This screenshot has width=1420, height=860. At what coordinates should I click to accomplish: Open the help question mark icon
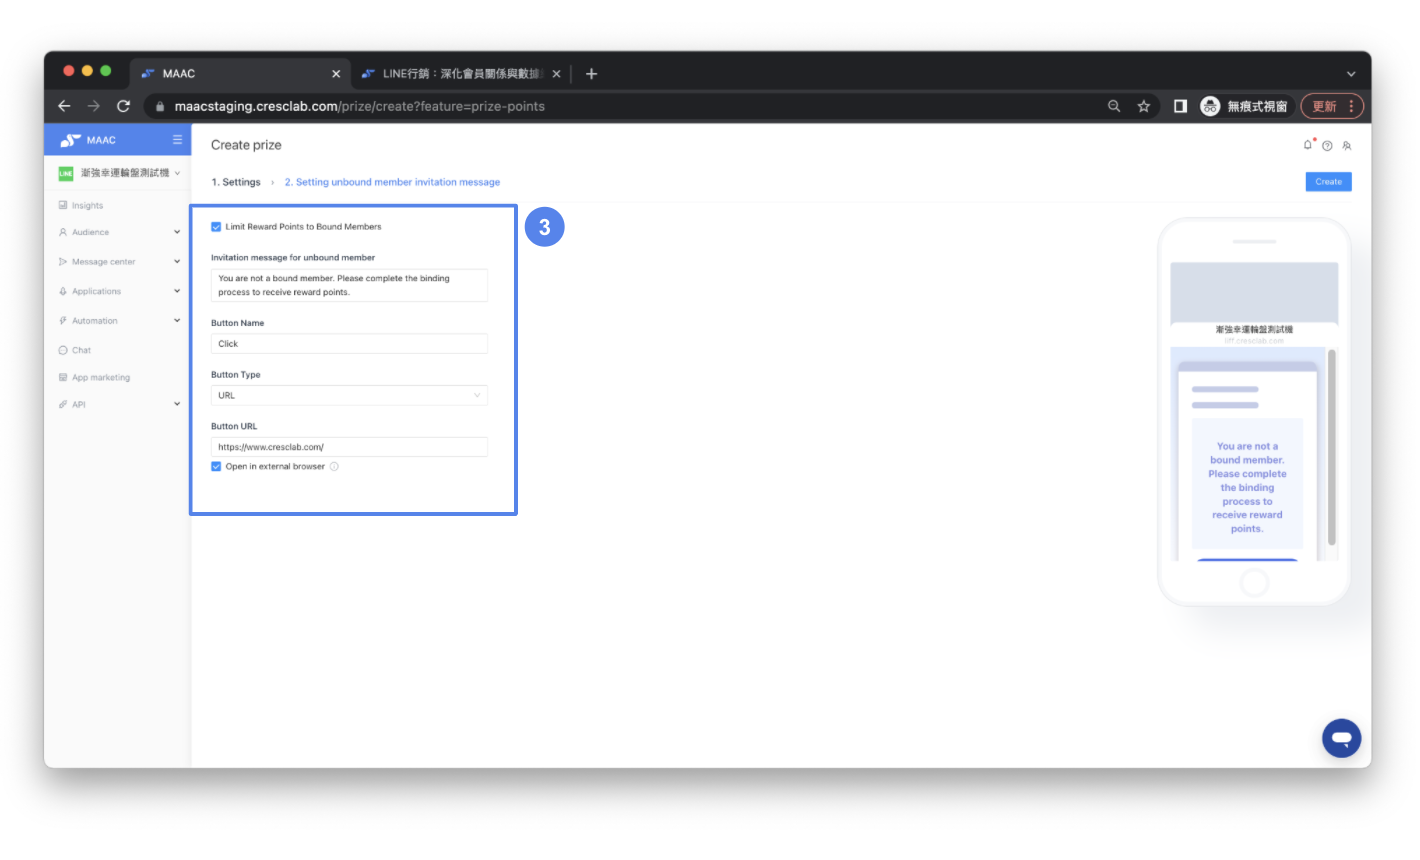coord(1327,146)
